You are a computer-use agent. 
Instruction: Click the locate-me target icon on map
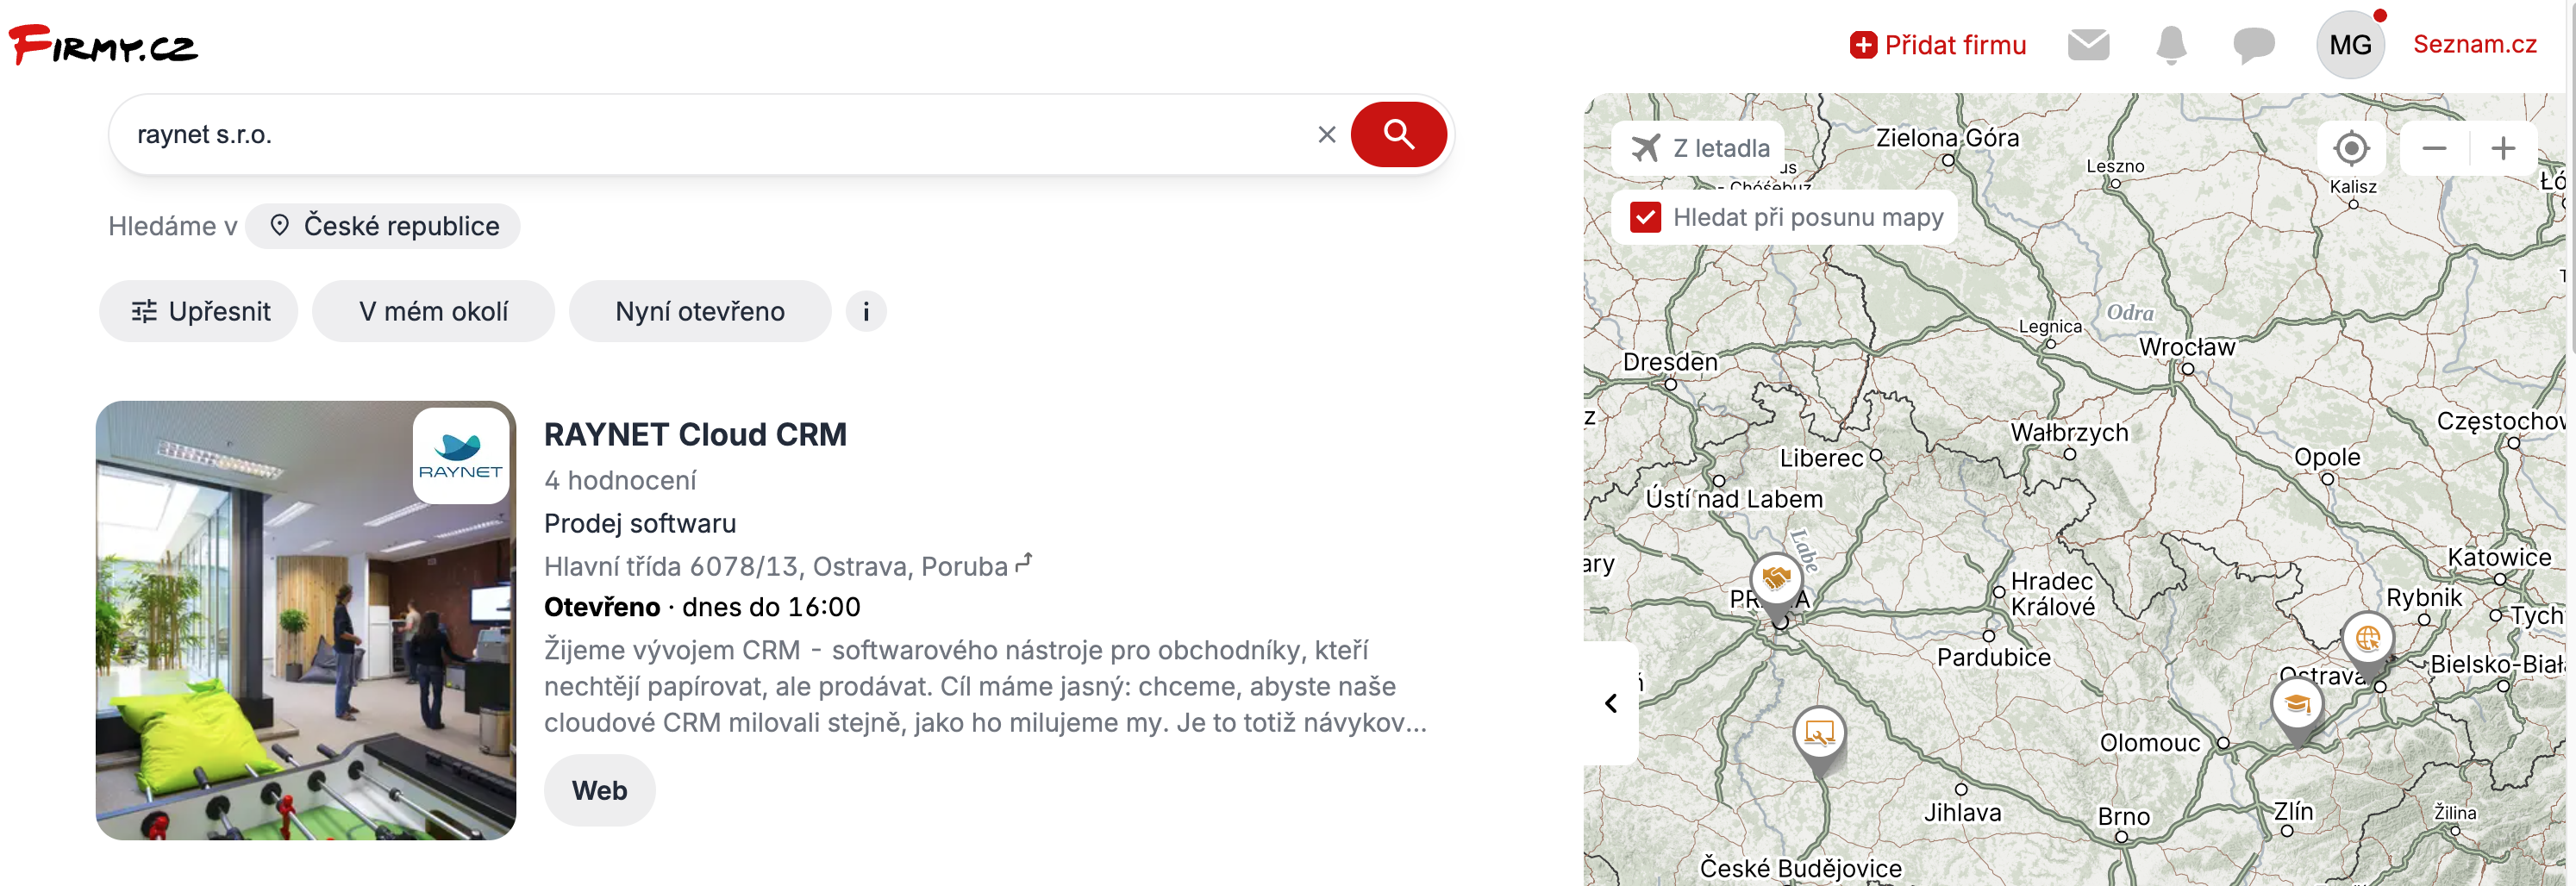[2350, 148]
